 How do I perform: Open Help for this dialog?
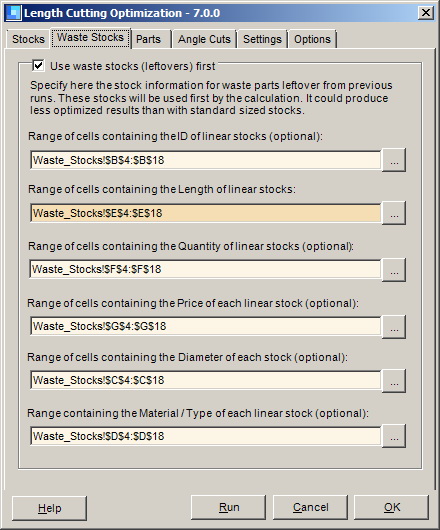pos(49,508)
